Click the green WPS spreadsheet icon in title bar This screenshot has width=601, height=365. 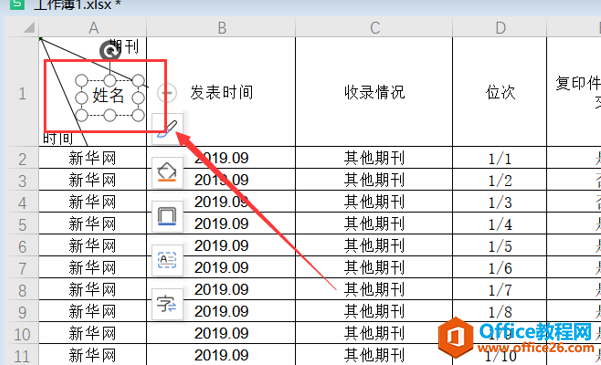(17, 4)
